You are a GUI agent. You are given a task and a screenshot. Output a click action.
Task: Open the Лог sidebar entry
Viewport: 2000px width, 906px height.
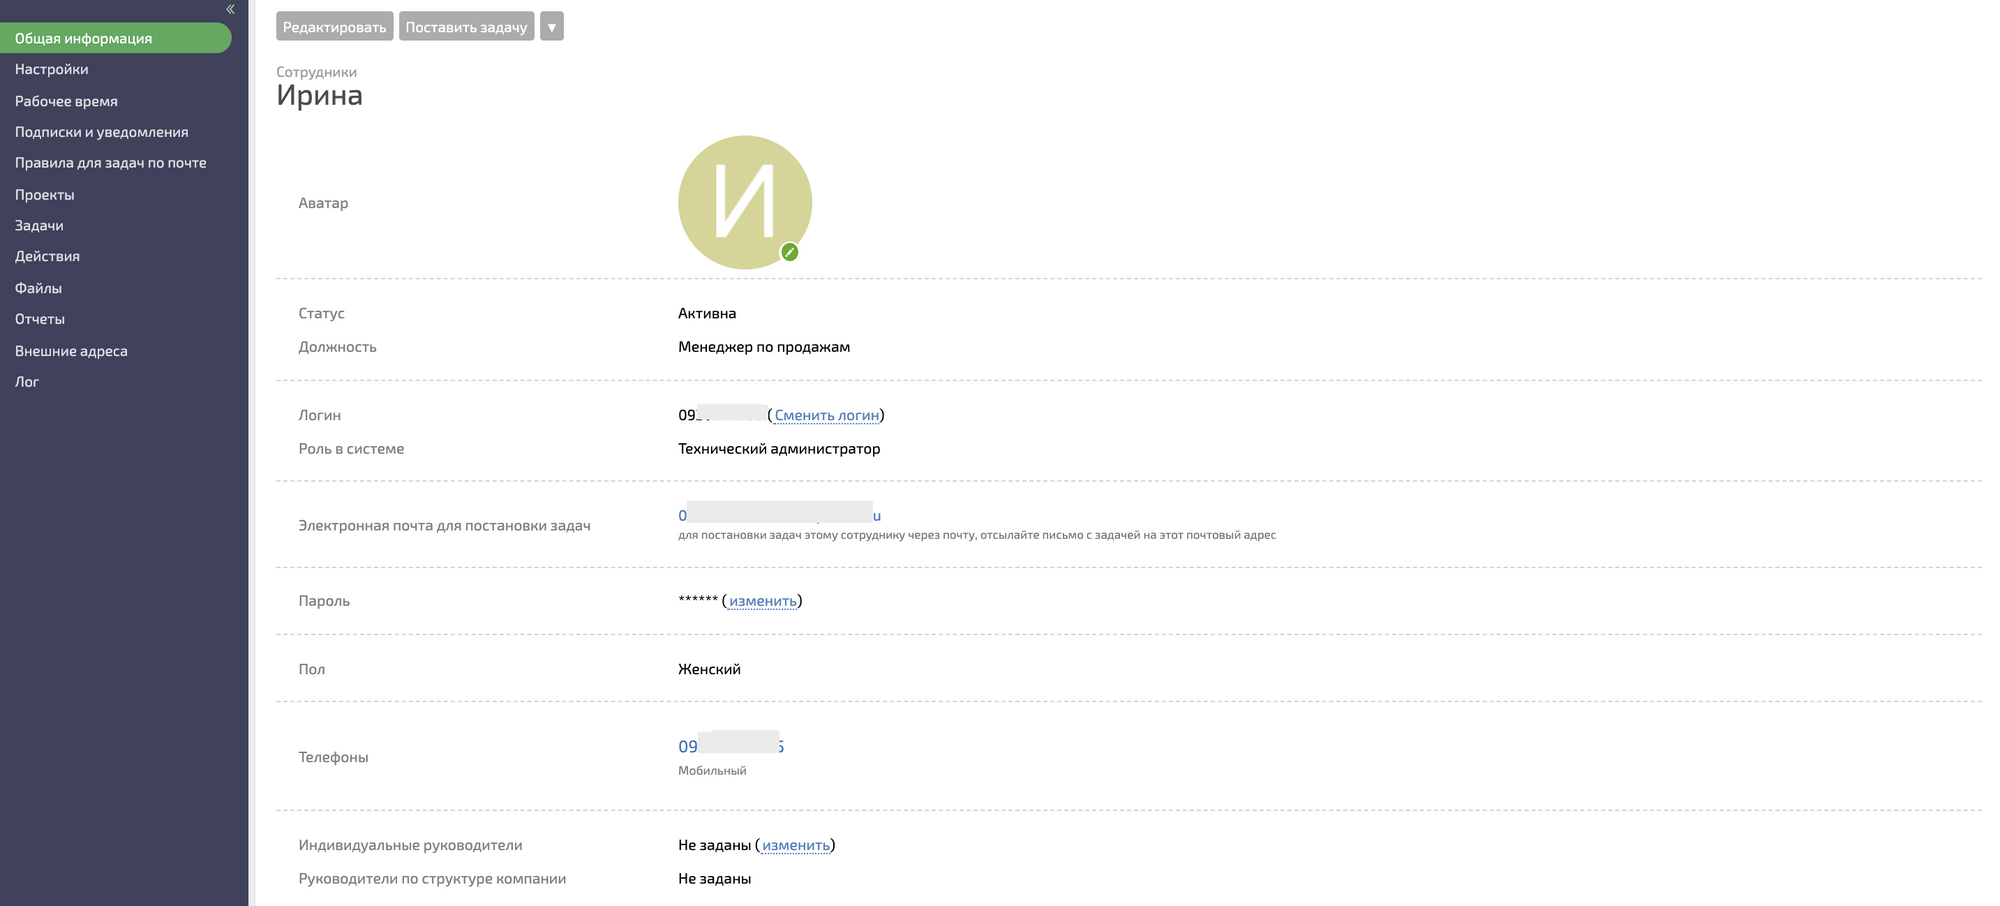tap(27, 382)
